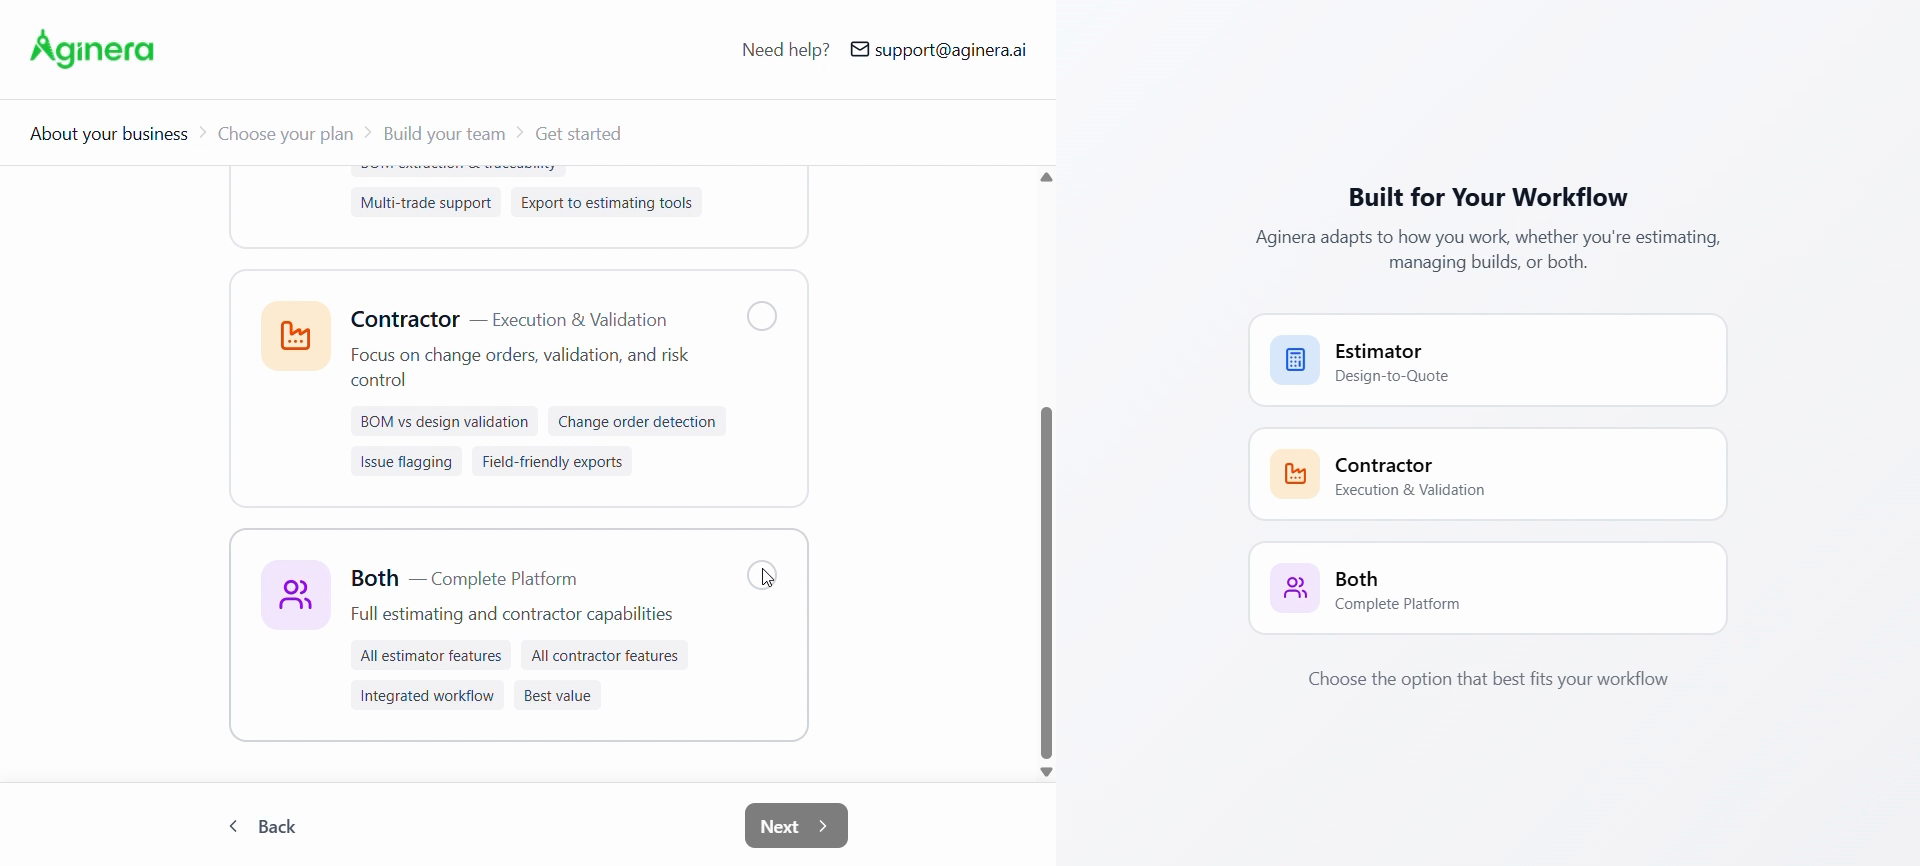Click the purple Both people icon in plan list
Screen dimensions: 1920x866
(296, 595)
